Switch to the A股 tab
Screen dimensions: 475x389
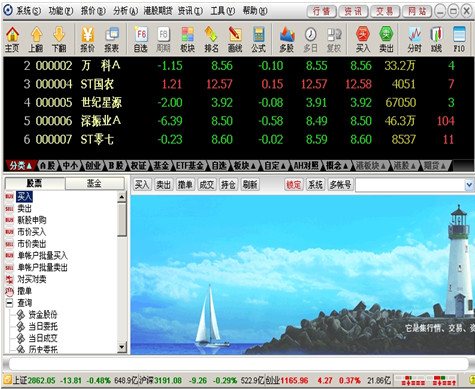pyautogui.click(x=48, y=165)
